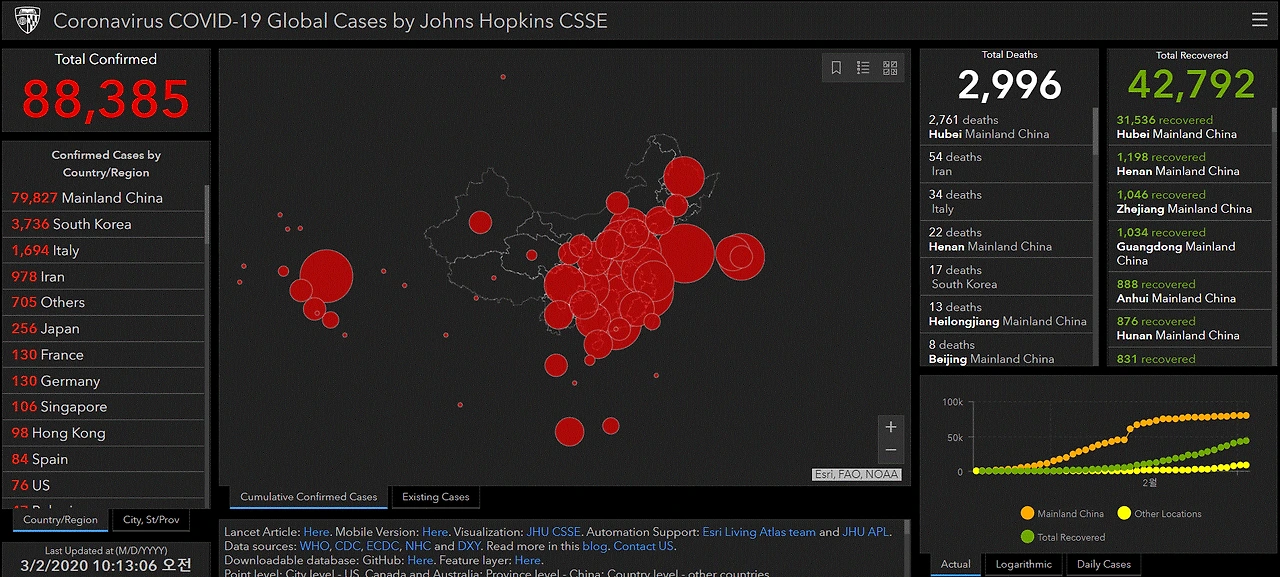Click Henan 1,198 recovered entry
Viewport: 1280px width, 577px height.
1190,164
